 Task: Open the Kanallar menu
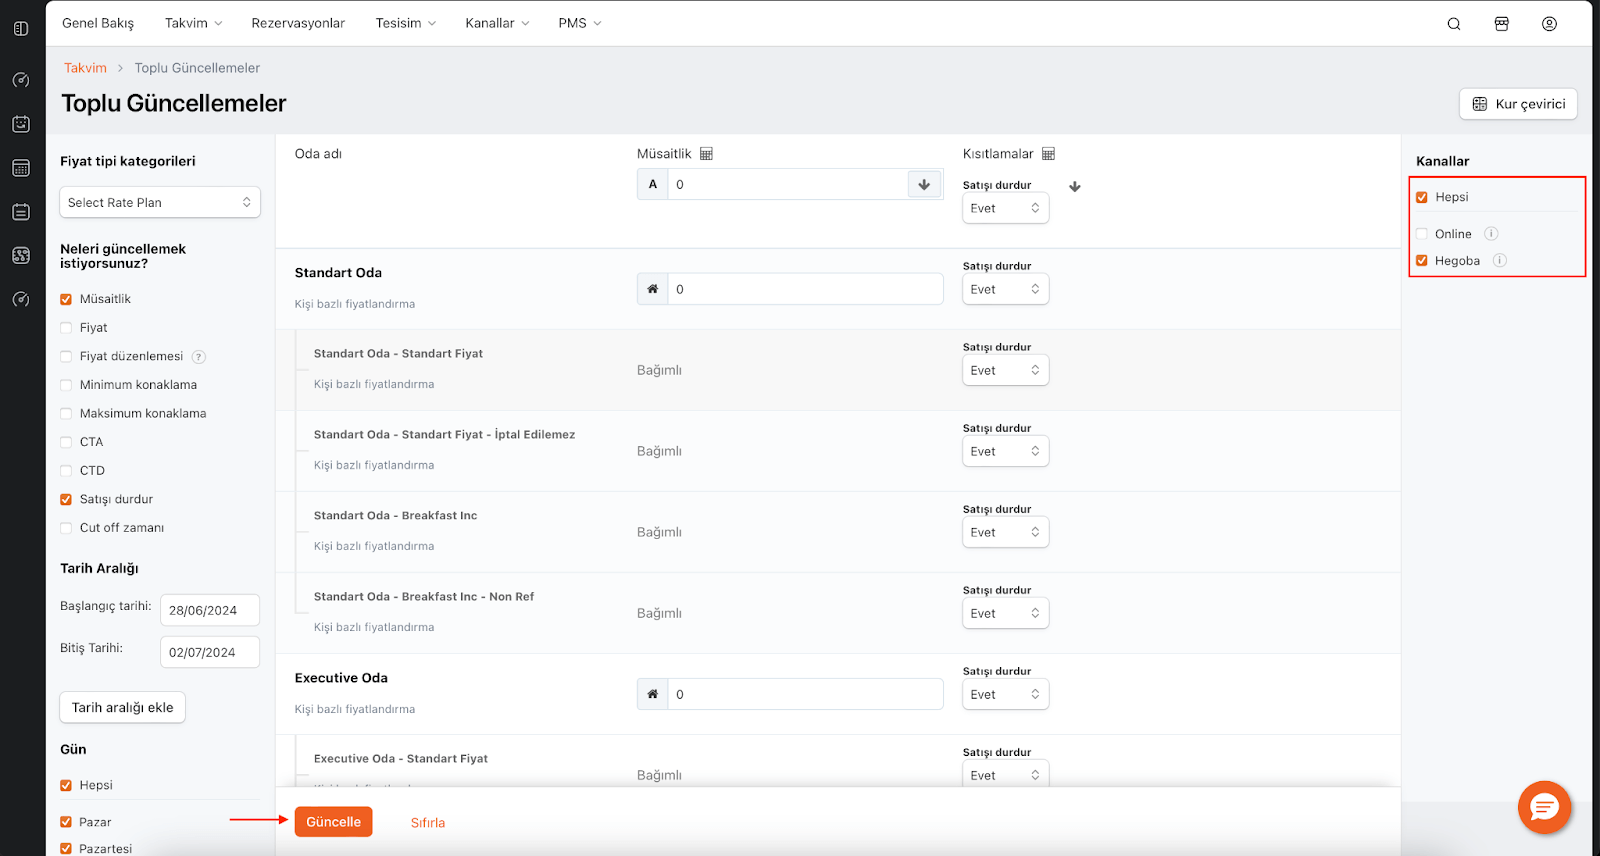496,23
